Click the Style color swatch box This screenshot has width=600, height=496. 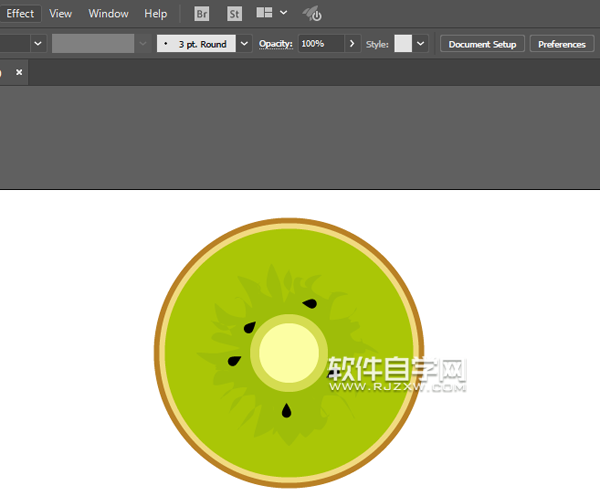coord(403,44)
